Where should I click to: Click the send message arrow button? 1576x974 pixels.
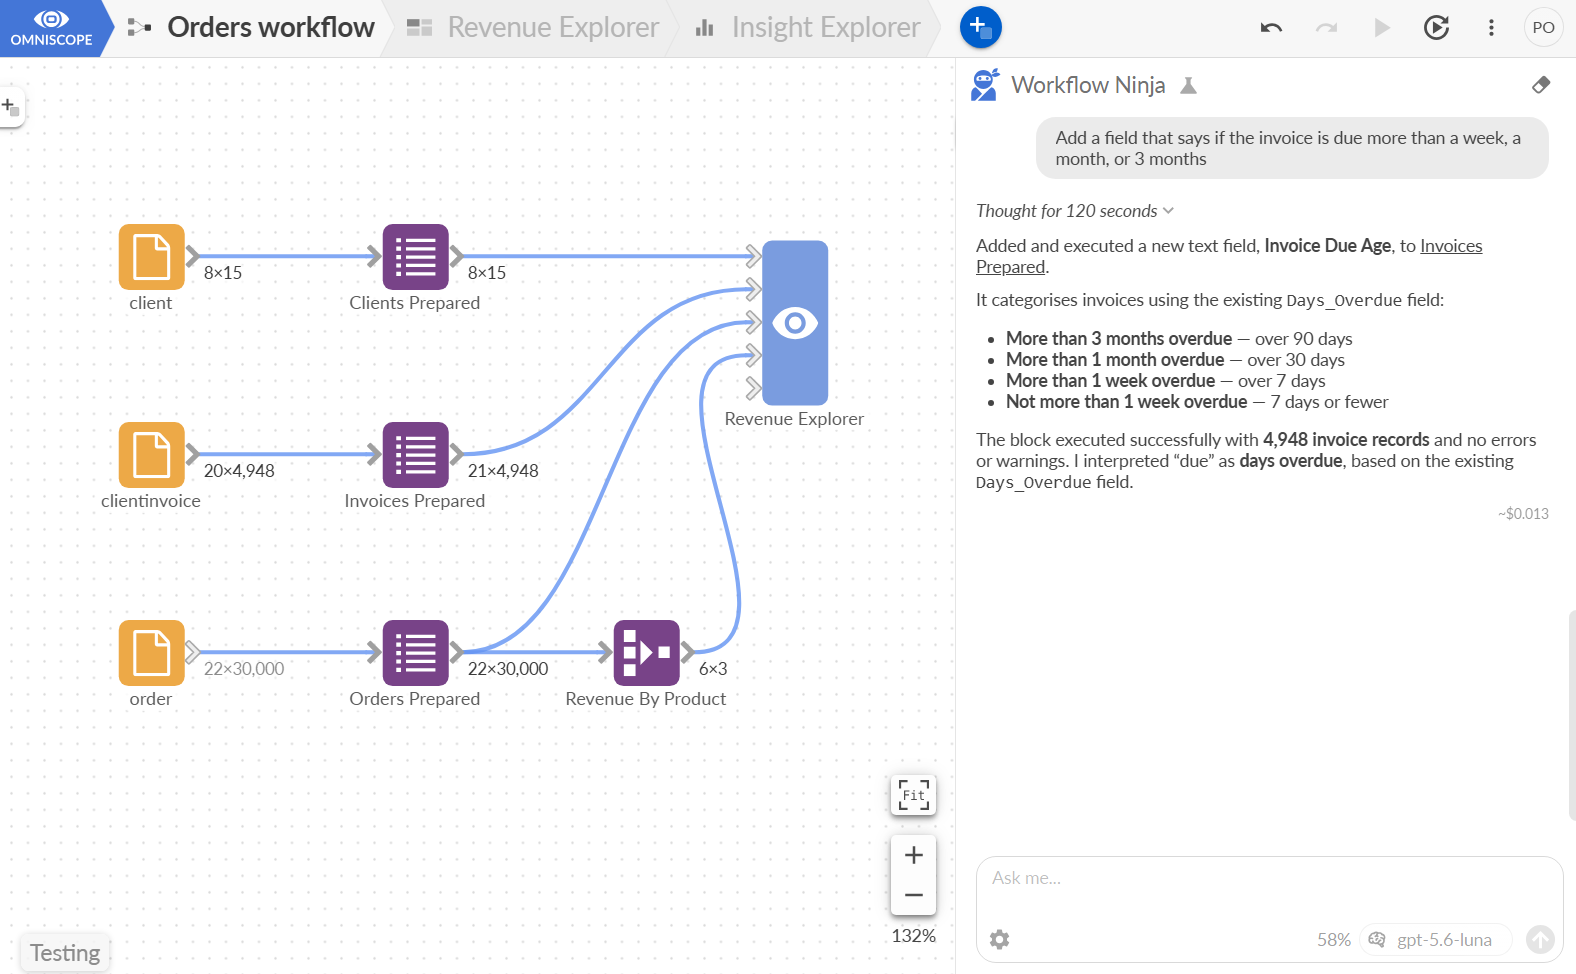pyautogui.click(x=1540, y=940)
